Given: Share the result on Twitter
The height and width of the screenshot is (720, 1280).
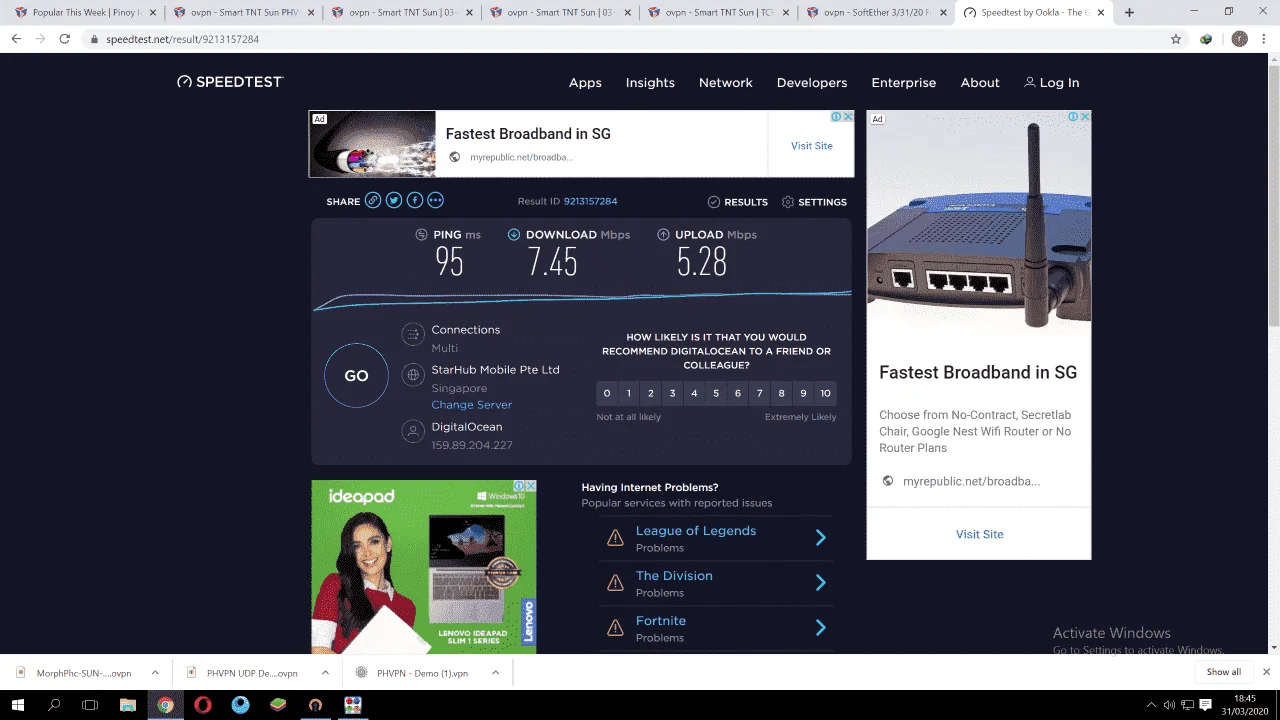Looking at the screenshot, I should click(394, 201).
